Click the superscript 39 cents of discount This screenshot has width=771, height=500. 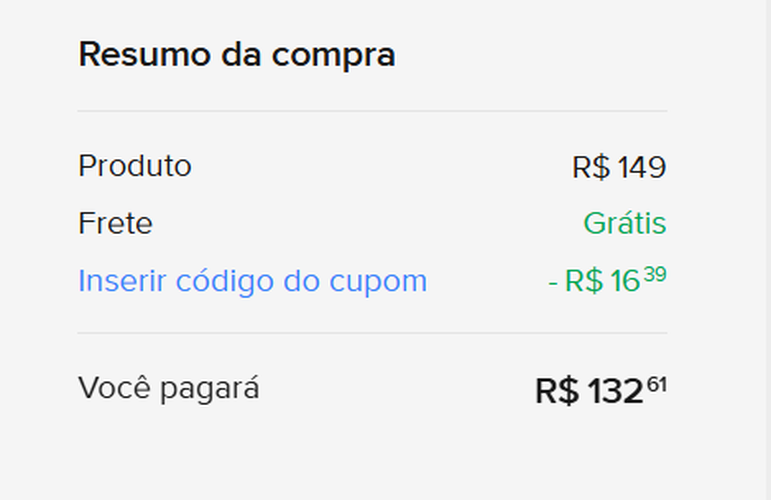(654, 273)
